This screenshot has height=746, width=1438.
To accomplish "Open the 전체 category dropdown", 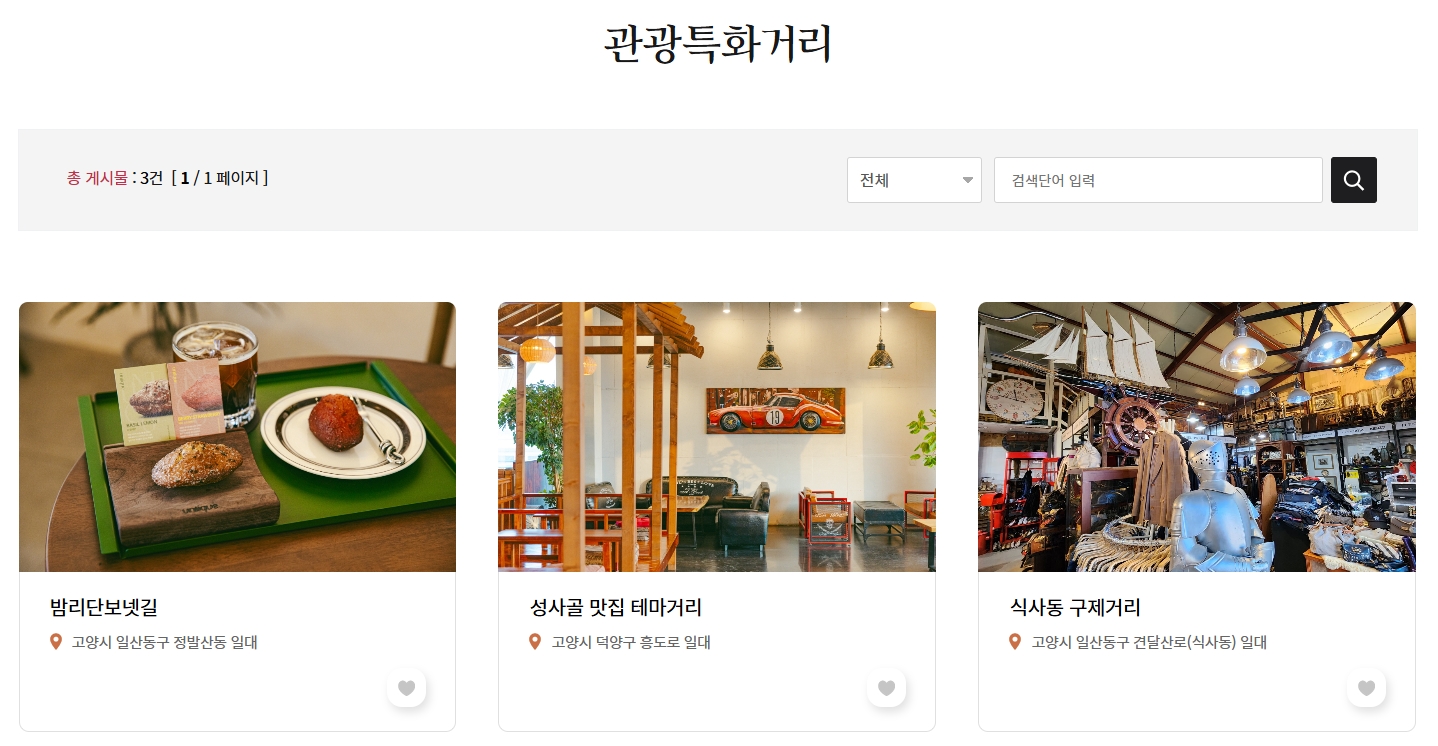I will [914, 180].
